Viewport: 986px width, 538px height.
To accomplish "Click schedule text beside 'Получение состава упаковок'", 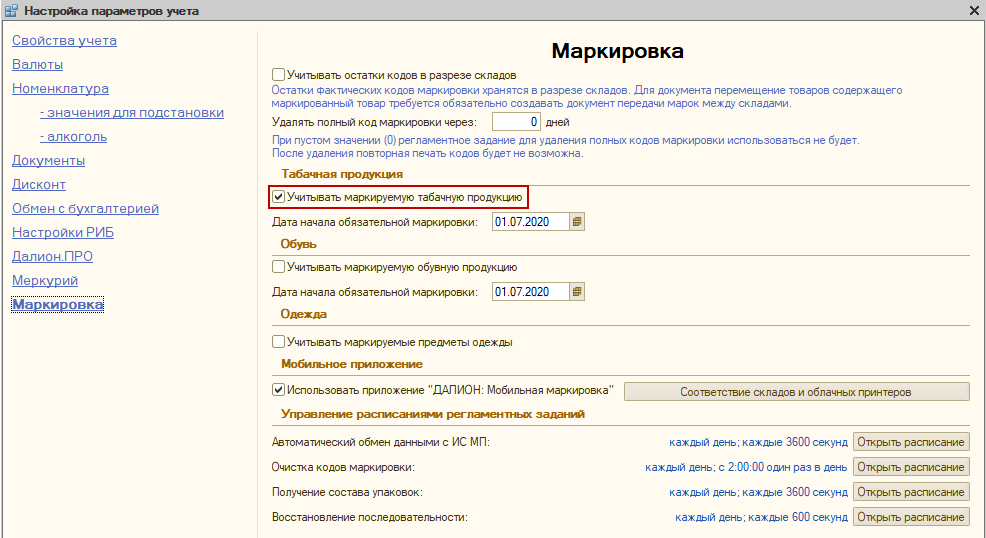I will [758, 492].
